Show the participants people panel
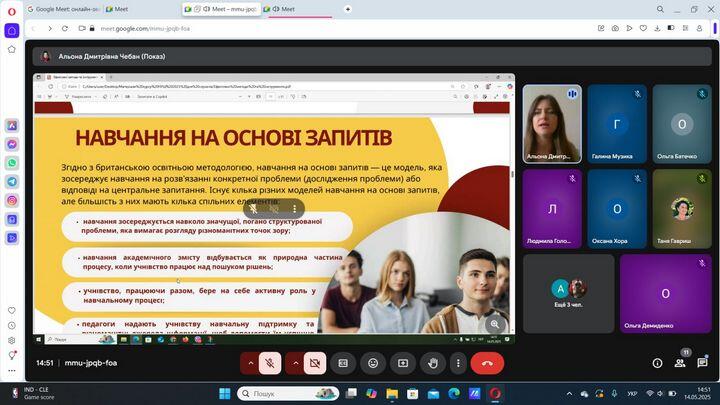The width and height of the screenshot is (720, 405). pos(680,363)
